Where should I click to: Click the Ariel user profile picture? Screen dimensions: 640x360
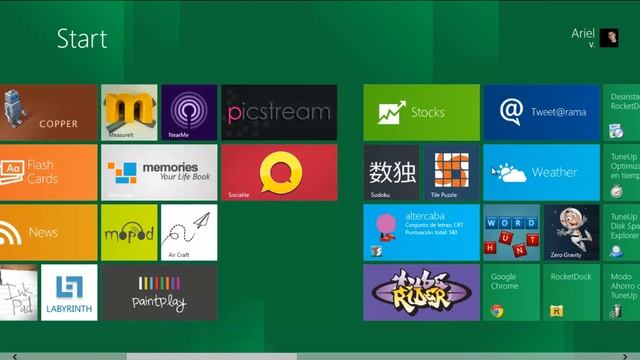tap(609, 38)
